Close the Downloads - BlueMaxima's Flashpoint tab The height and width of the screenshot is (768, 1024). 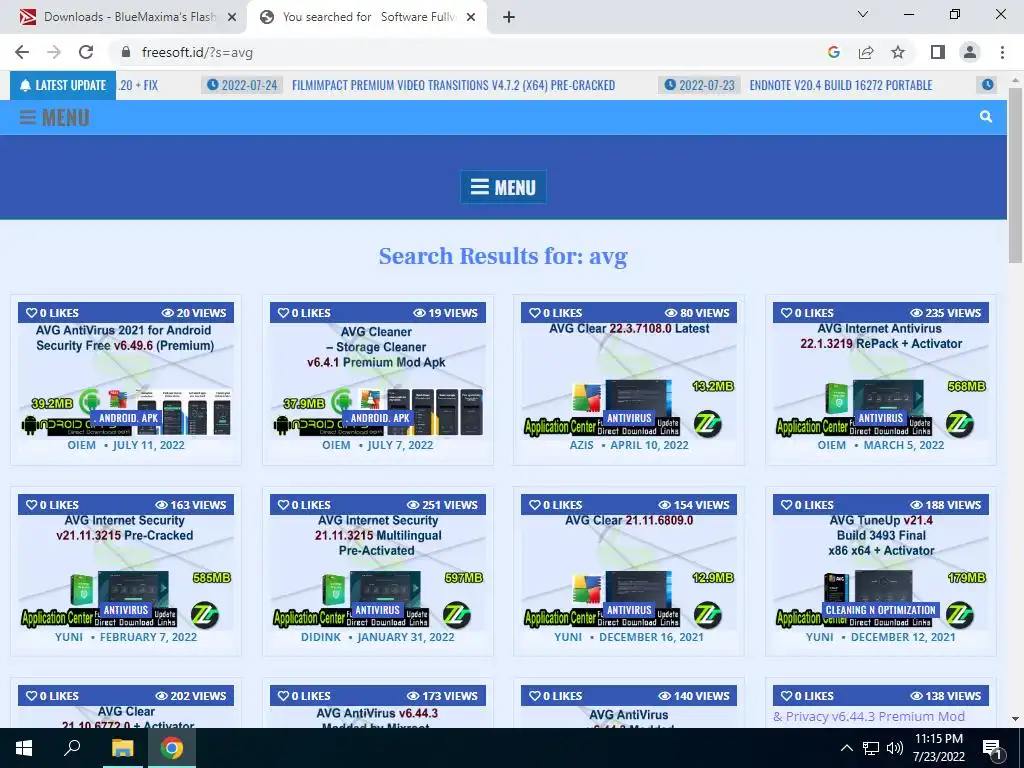pyautogui.click(x=231, y=17)
